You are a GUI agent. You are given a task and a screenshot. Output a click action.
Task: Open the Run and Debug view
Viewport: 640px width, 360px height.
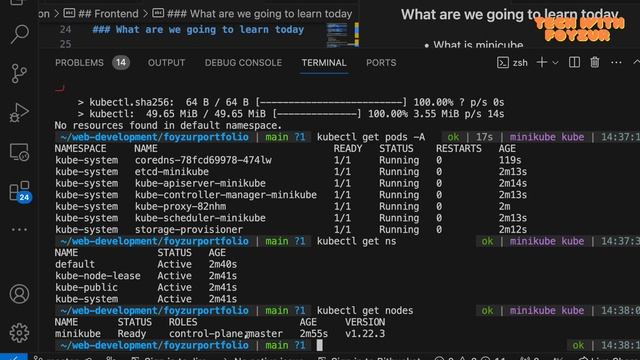pos(19,113)
